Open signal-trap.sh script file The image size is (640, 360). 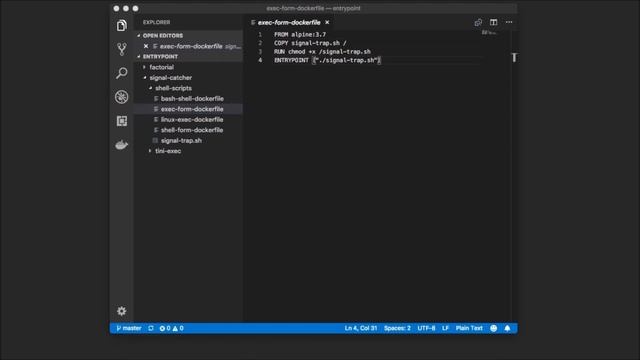point(189,140)
